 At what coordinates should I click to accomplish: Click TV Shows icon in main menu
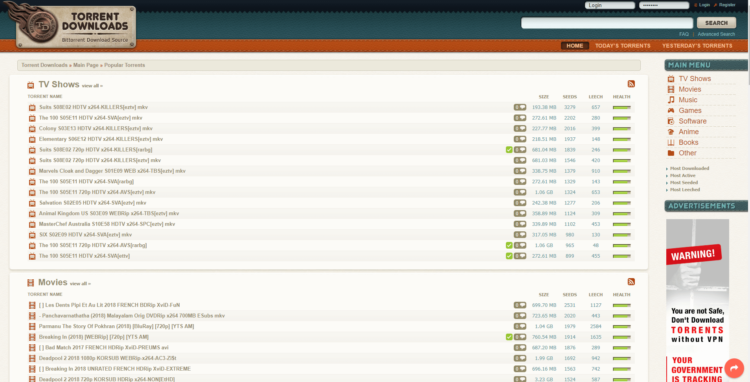coord(671,79)
